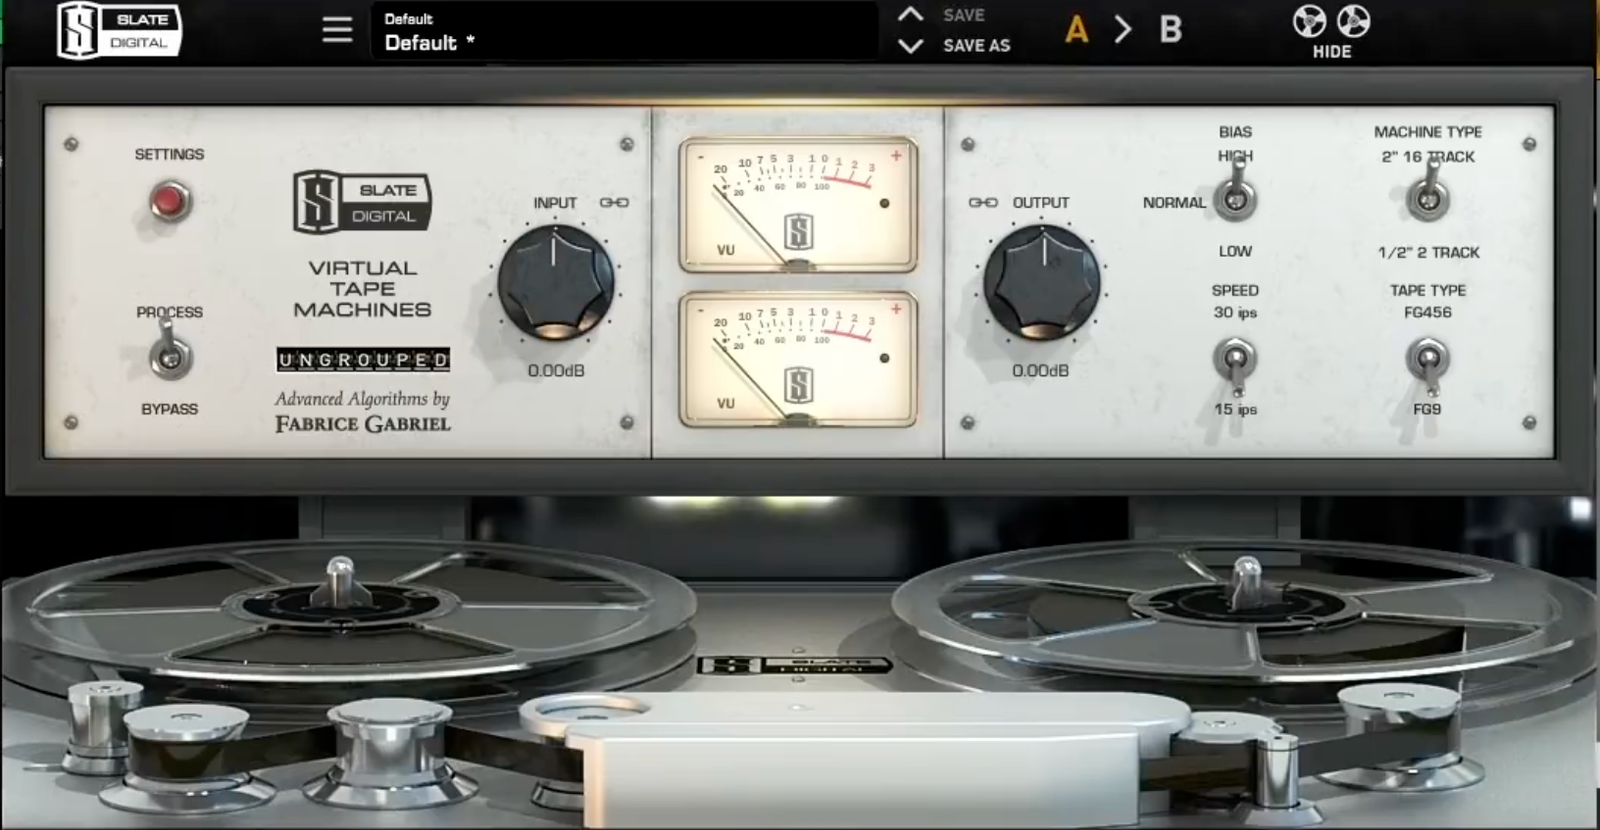Click the Ungrouped group label
This screenshot has height=830, width=1600.
tap(363, 360)
